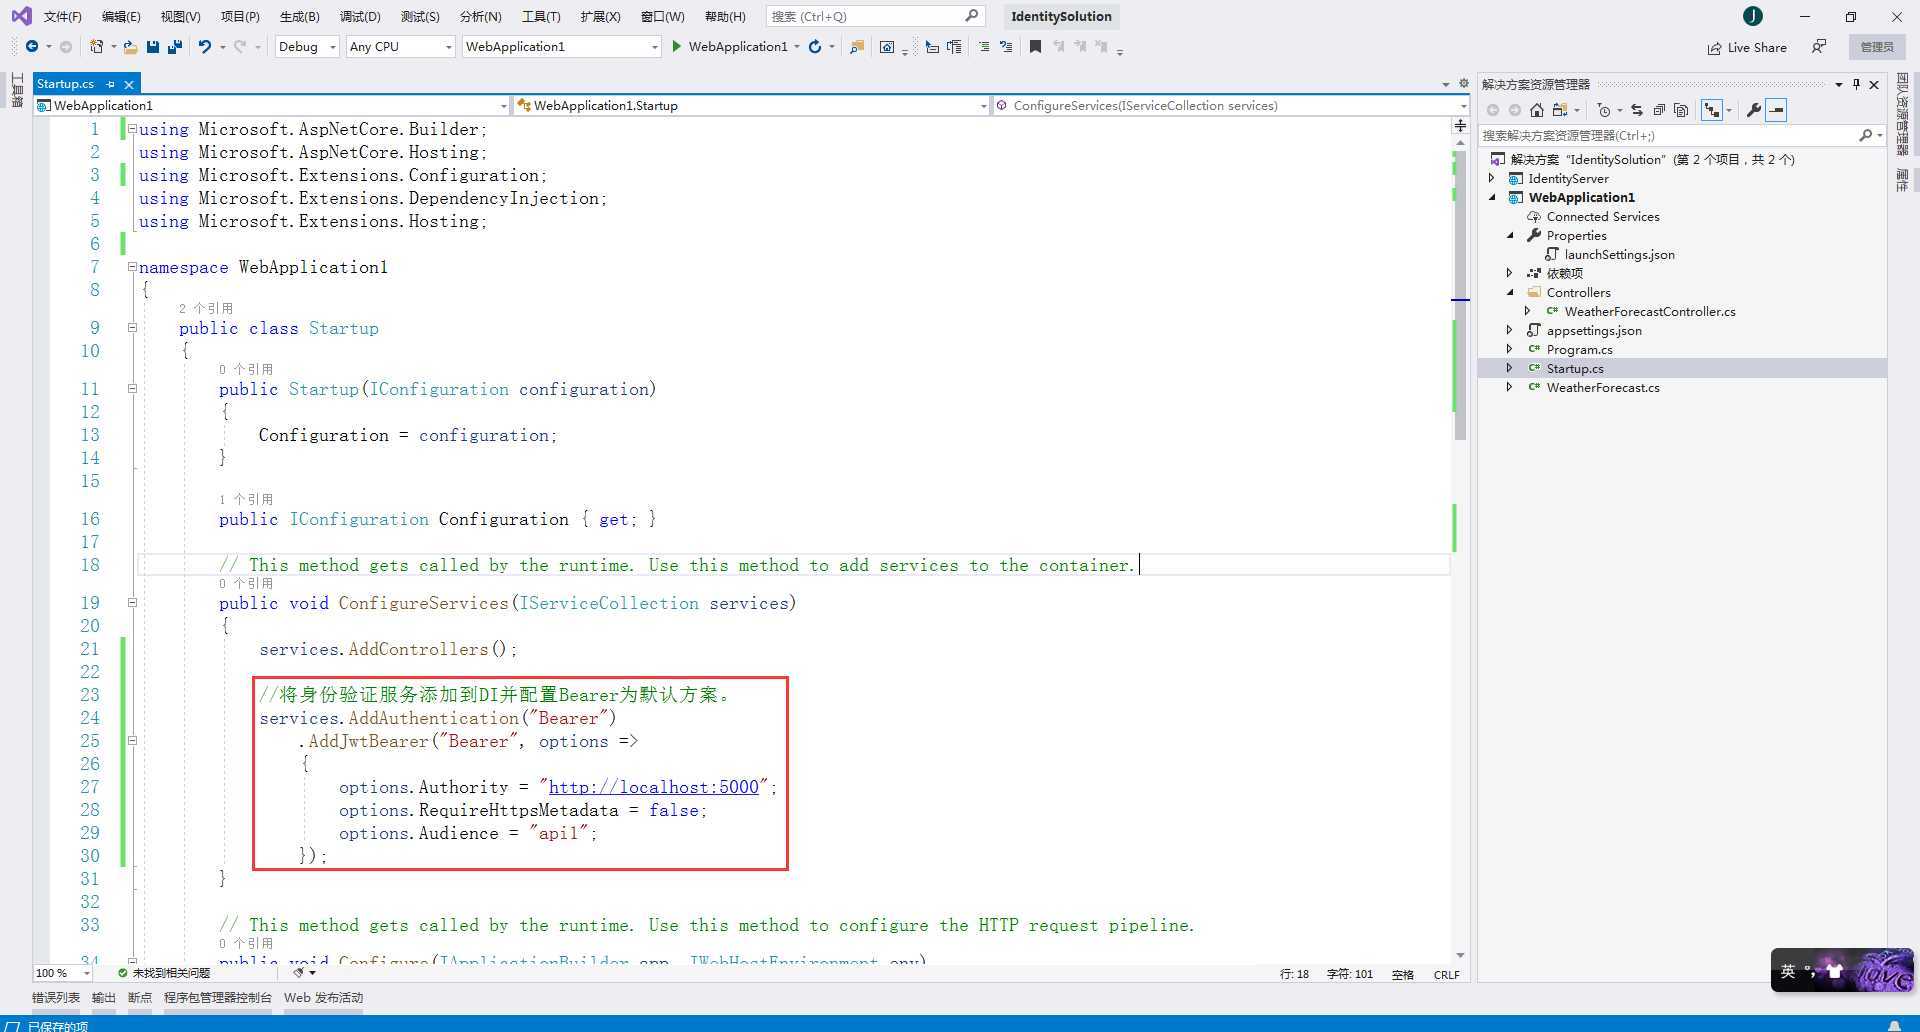The image size is (1920, 1032).
Task: Uncomment selected lines icon
Action: click(1006, 47)
